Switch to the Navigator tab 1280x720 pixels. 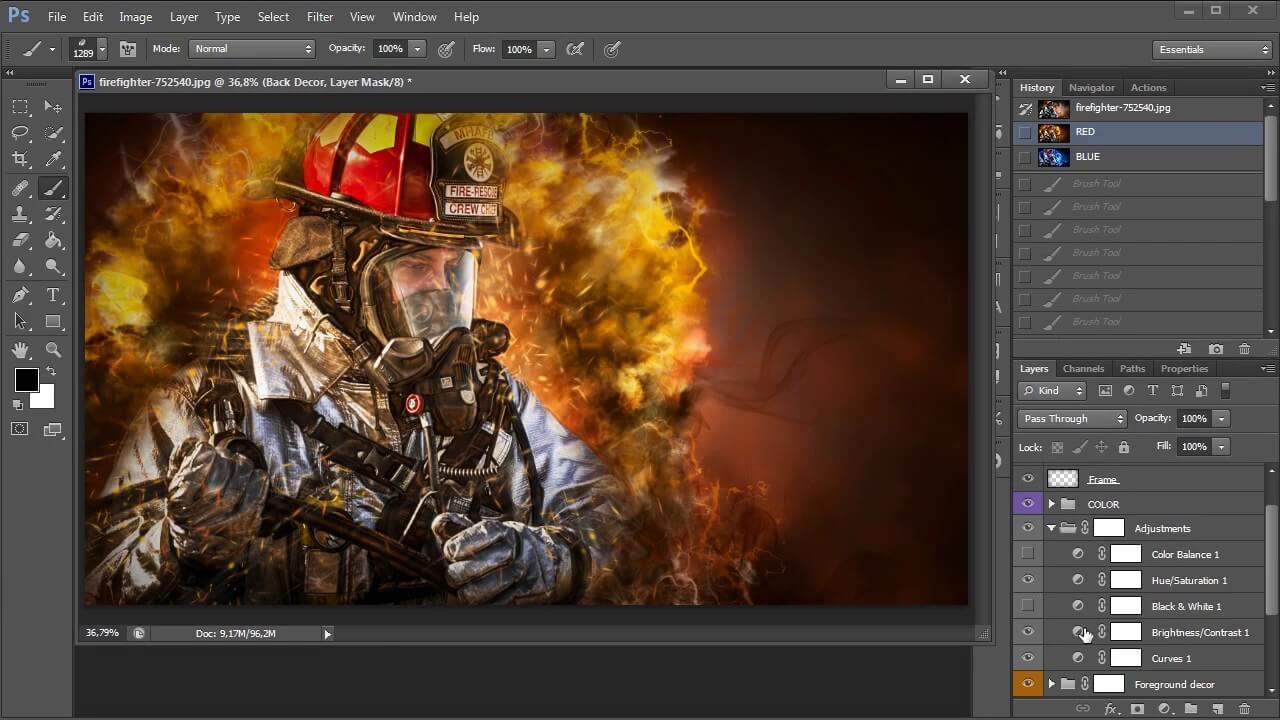pyautogui.click(x=1091, y=88)
